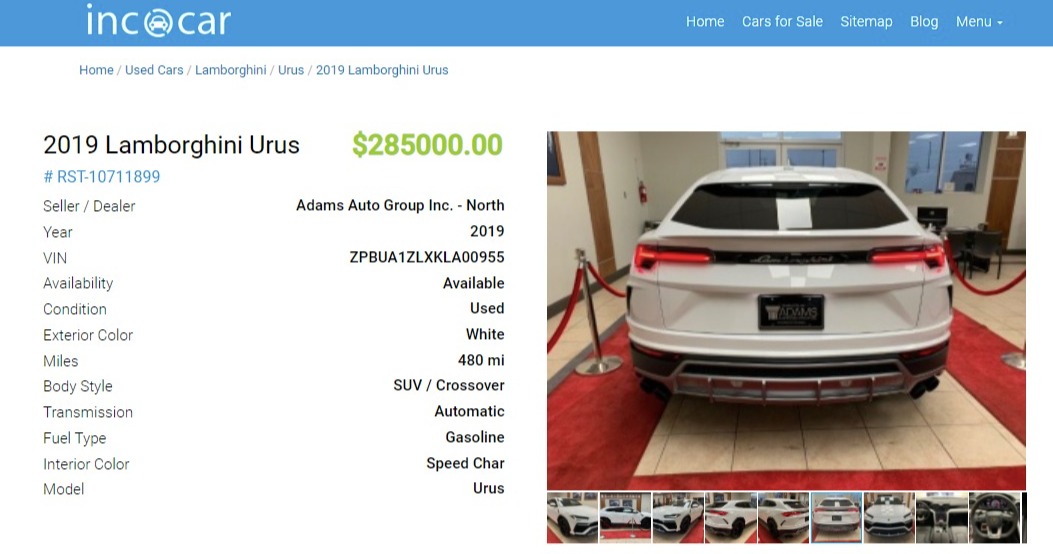Open the Menu dropdown in the navbar
This screenshot has width=1053, height=554.
(979, 21)
